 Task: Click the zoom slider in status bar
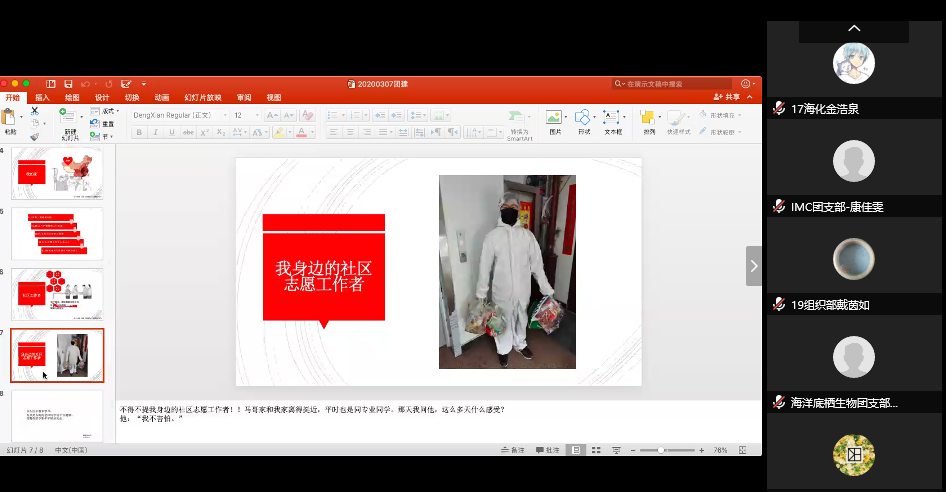[x=664, y=450]
